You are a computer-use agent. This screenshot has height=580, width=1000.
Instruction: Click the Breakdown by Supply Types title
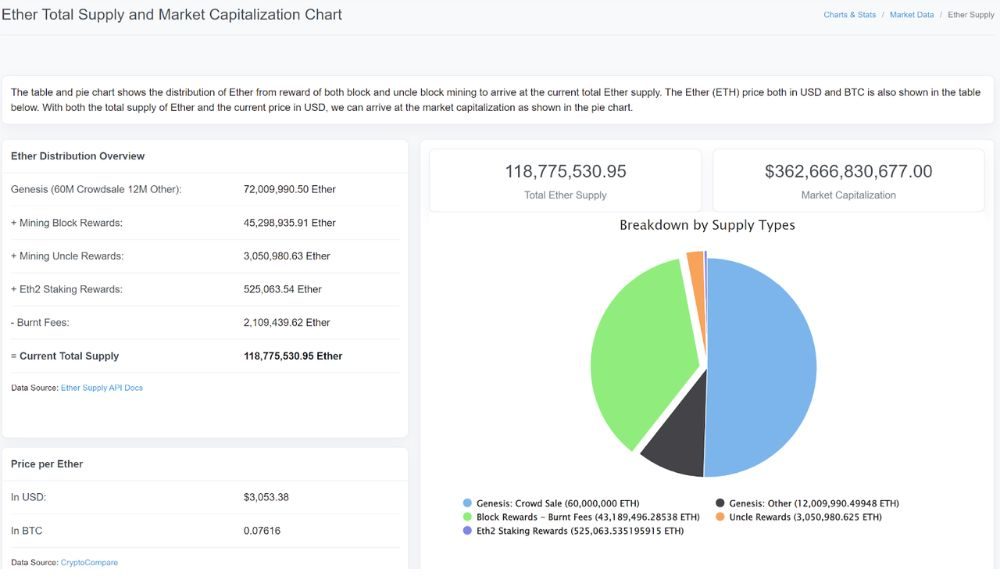707,225
